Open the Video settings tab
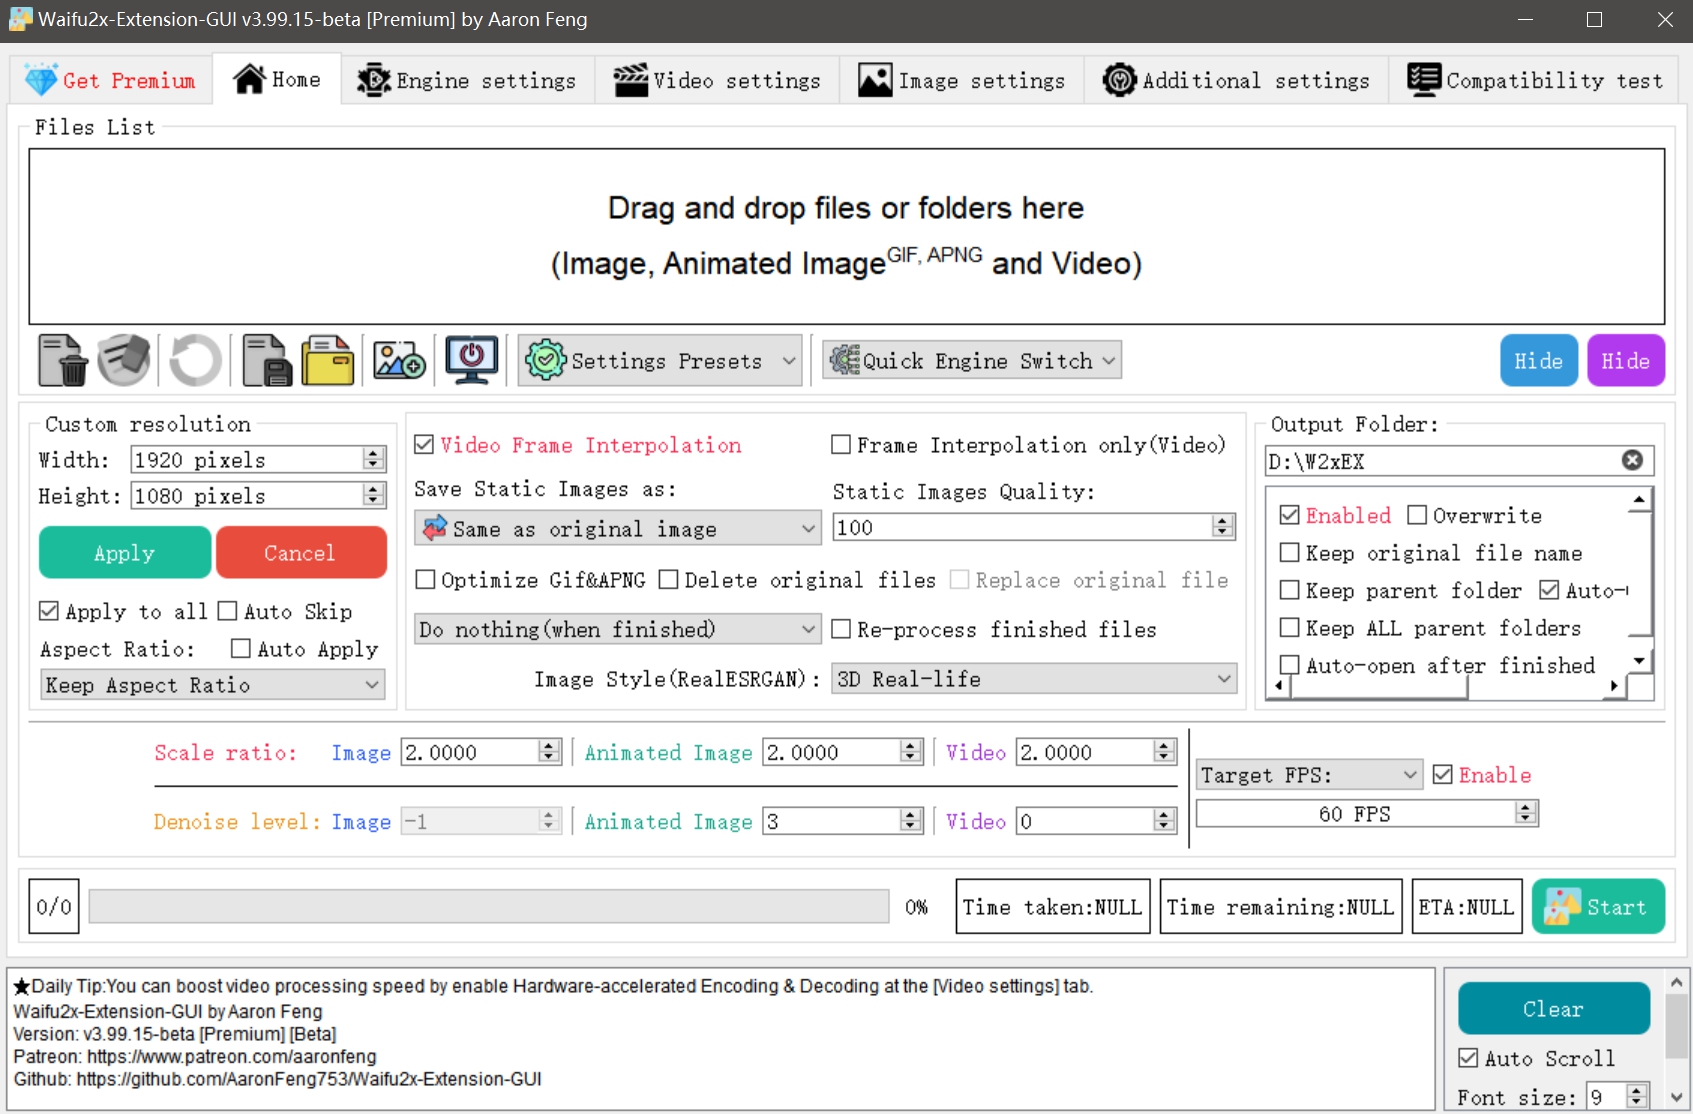The image size is (1693, 1114). [x=717, y=80]
